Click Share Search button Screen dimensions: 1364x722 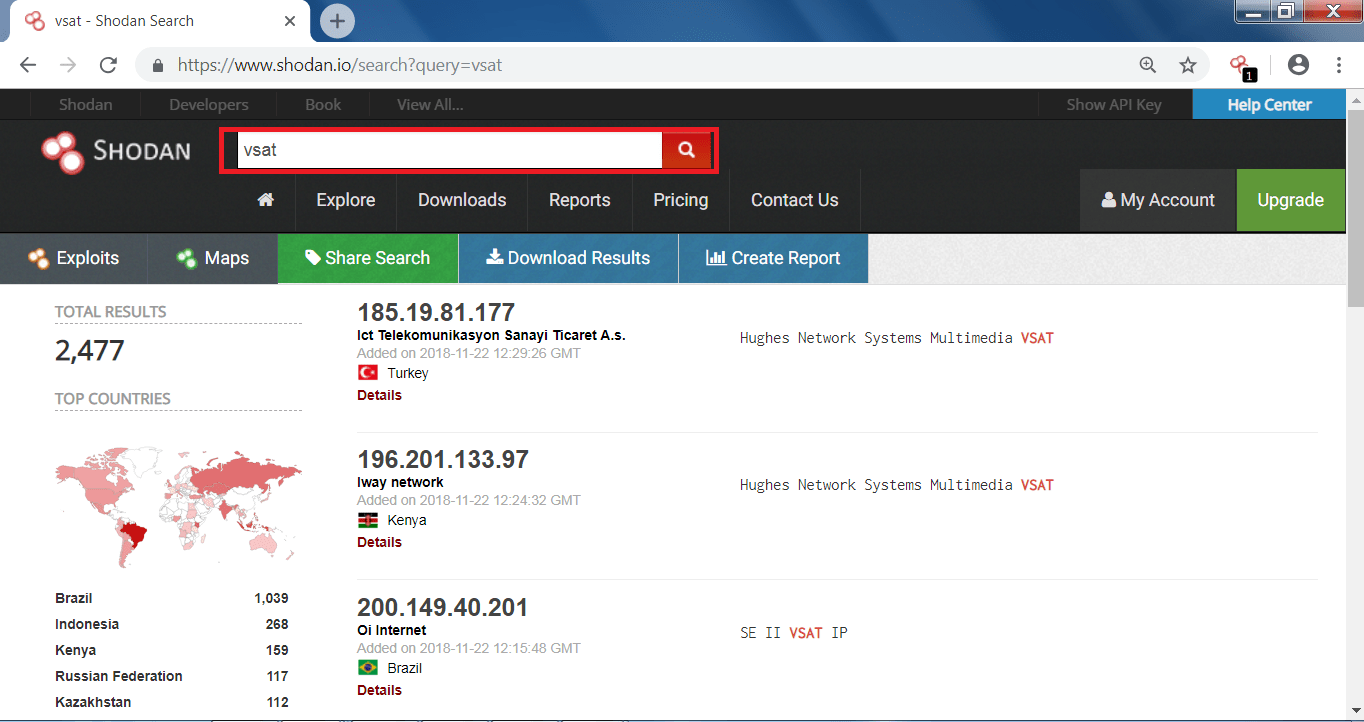coord(368,258)
